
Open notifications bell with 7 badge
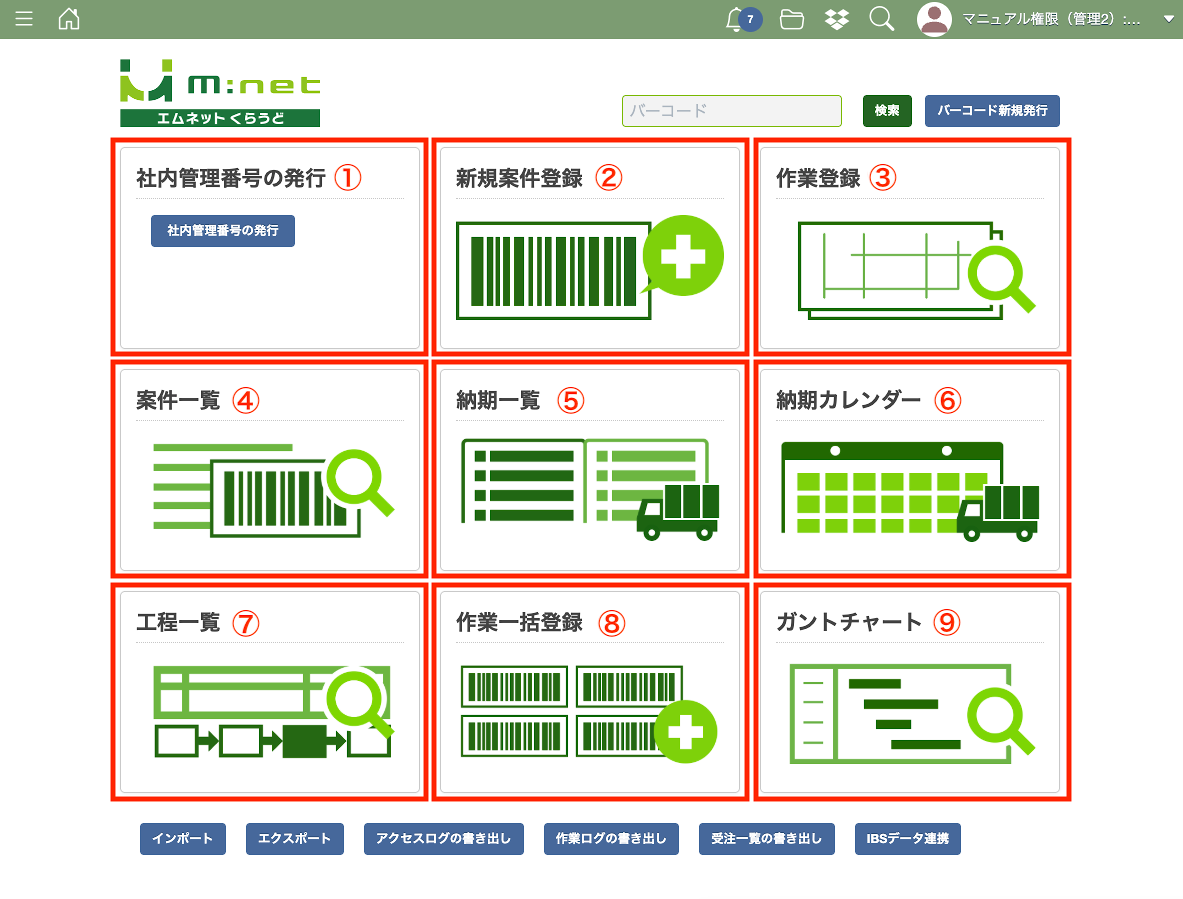[x=737, y=19]
